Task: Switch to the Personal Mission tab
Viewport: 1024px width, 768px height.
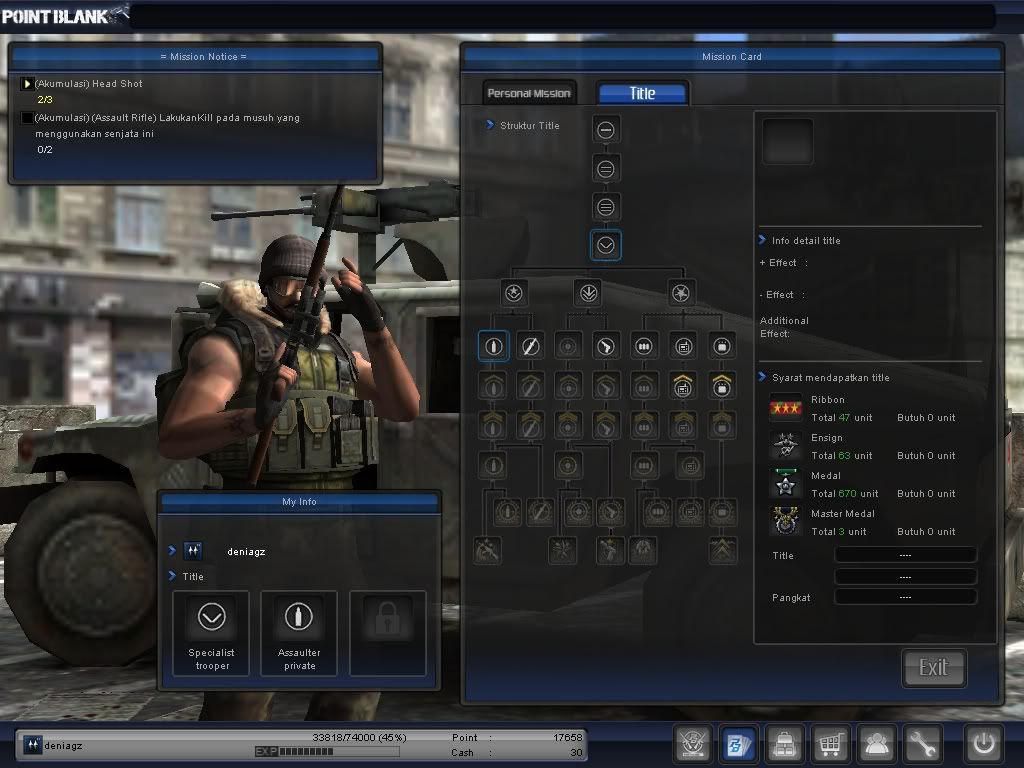Action: coord(529,93)
